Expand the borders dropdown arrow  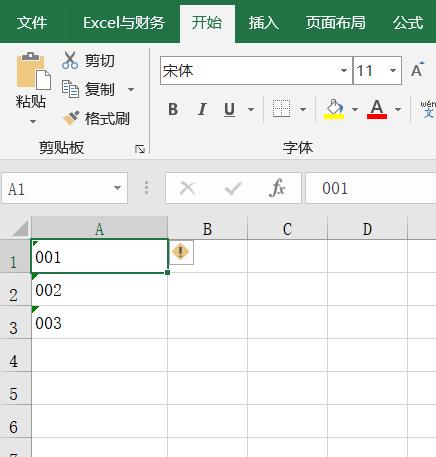[x=303, y=109]
